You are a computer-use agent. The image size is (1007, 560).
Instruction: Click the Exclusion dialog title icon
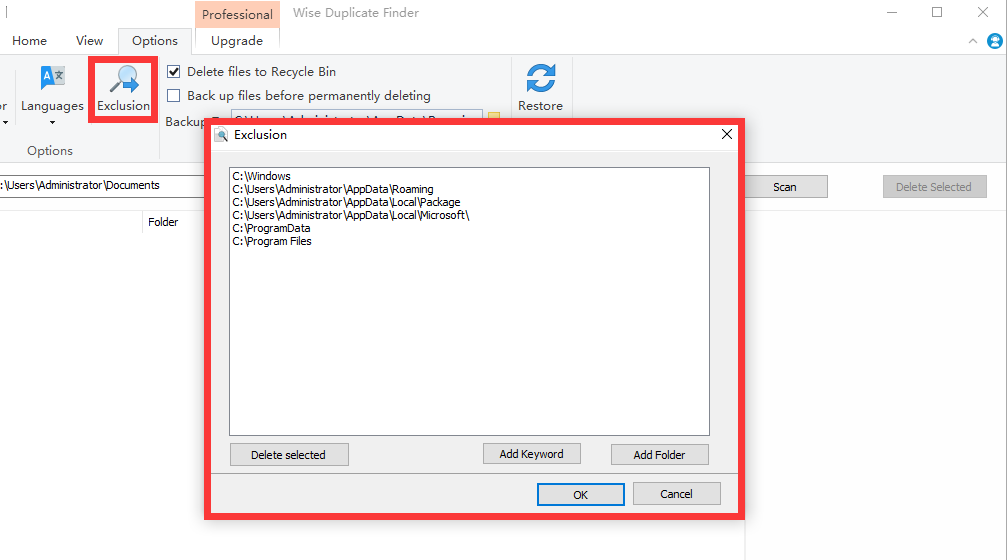[221, 135]
